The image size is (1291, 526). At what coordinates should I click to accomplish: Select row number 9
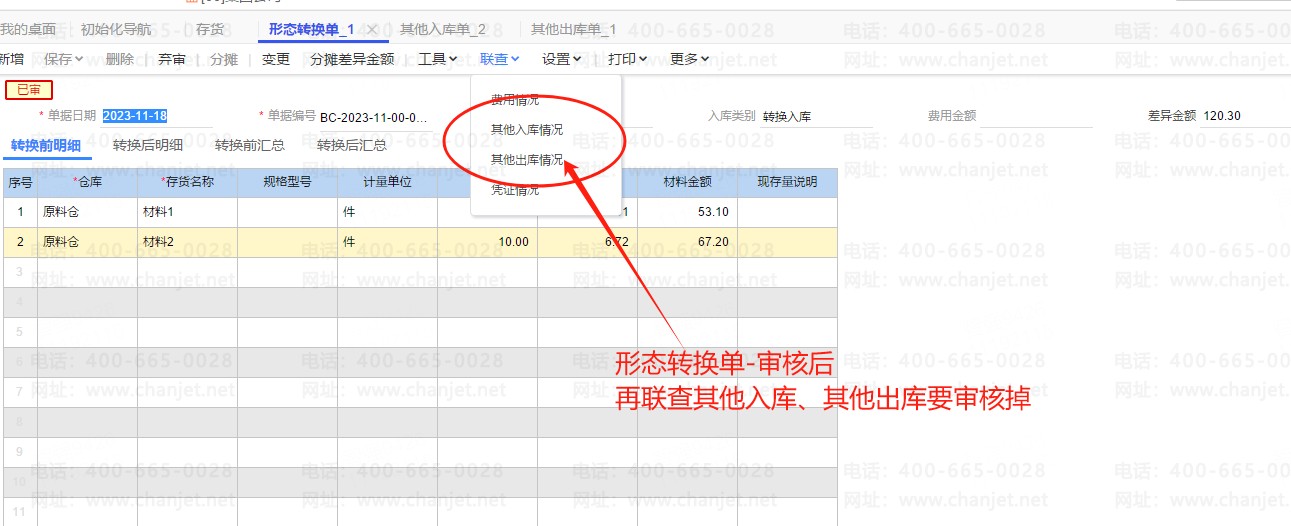21,452
